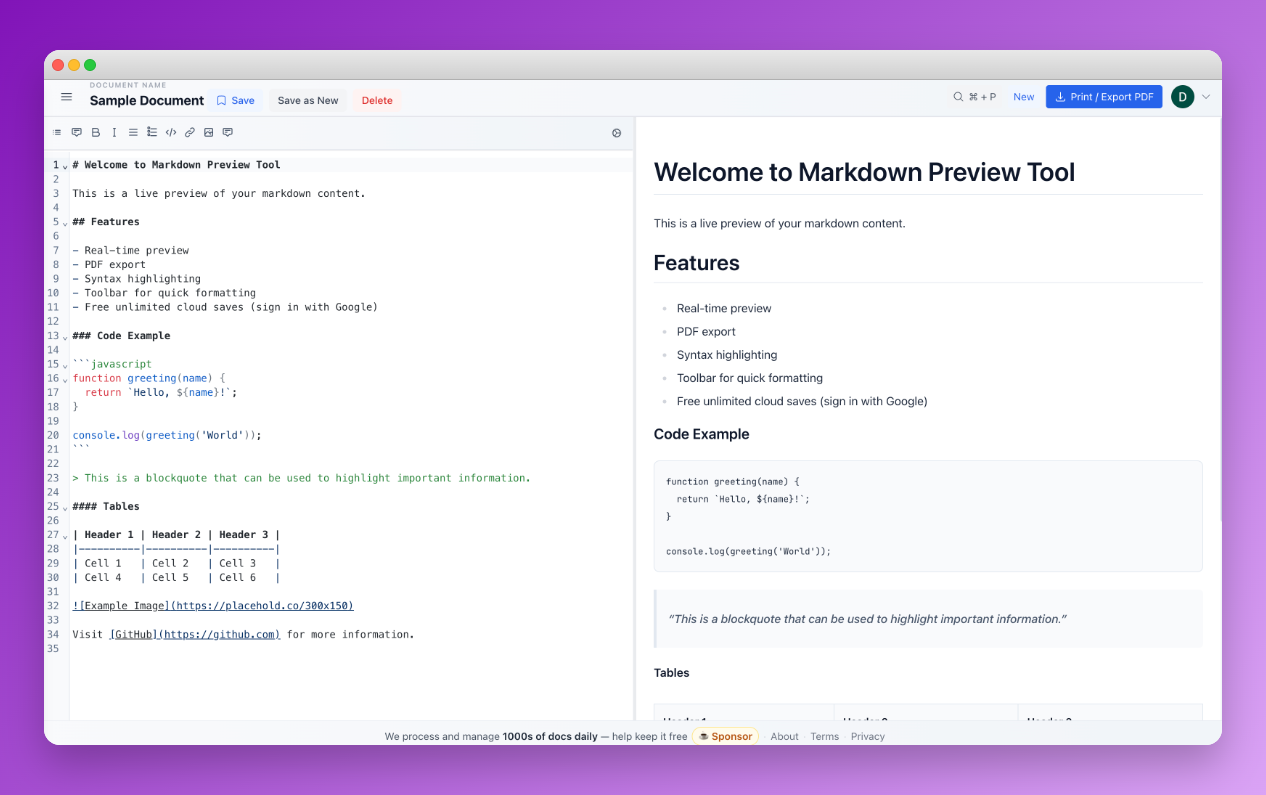Open the D user avatar

click(1182, 97)
